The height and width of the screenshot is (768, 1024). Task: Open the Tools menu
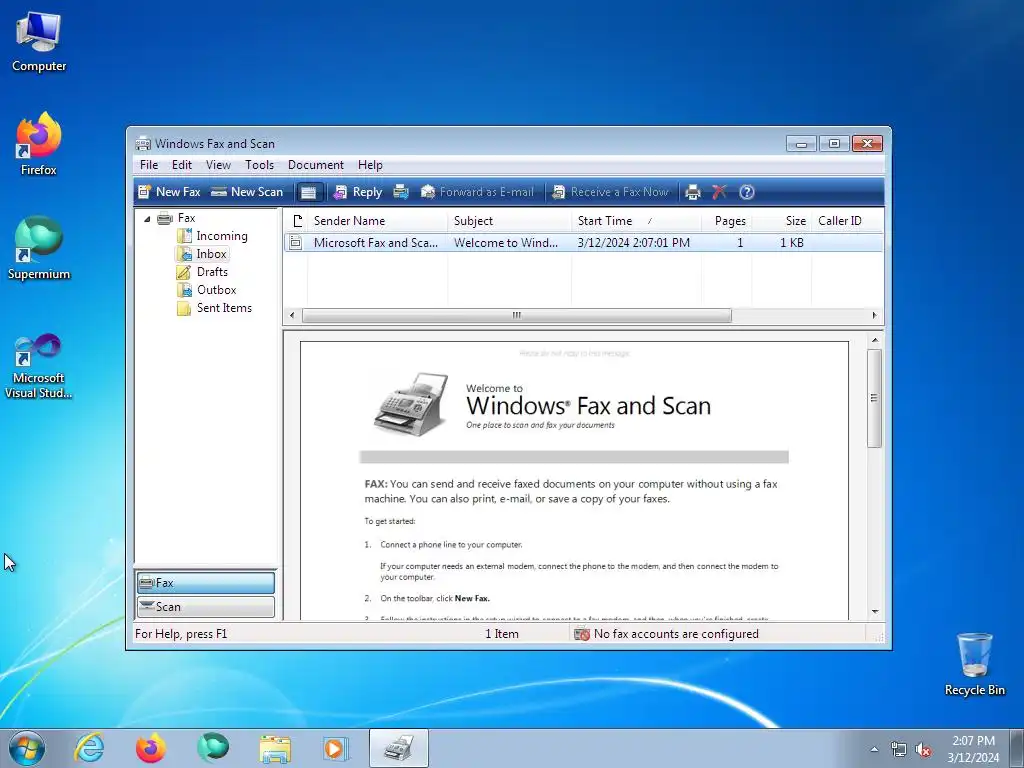[259, 165]
